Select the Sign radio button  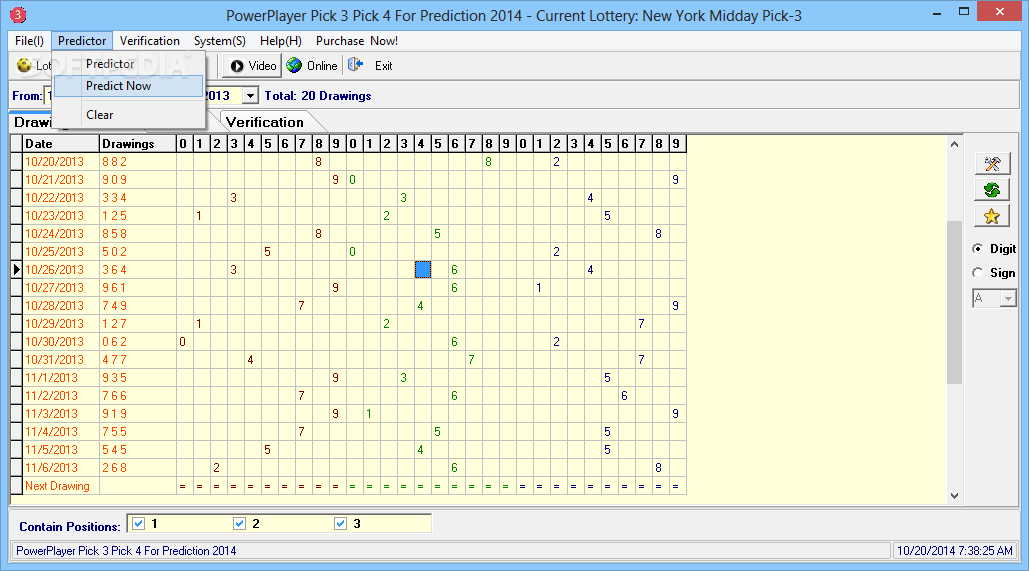[x=978, y=272]
